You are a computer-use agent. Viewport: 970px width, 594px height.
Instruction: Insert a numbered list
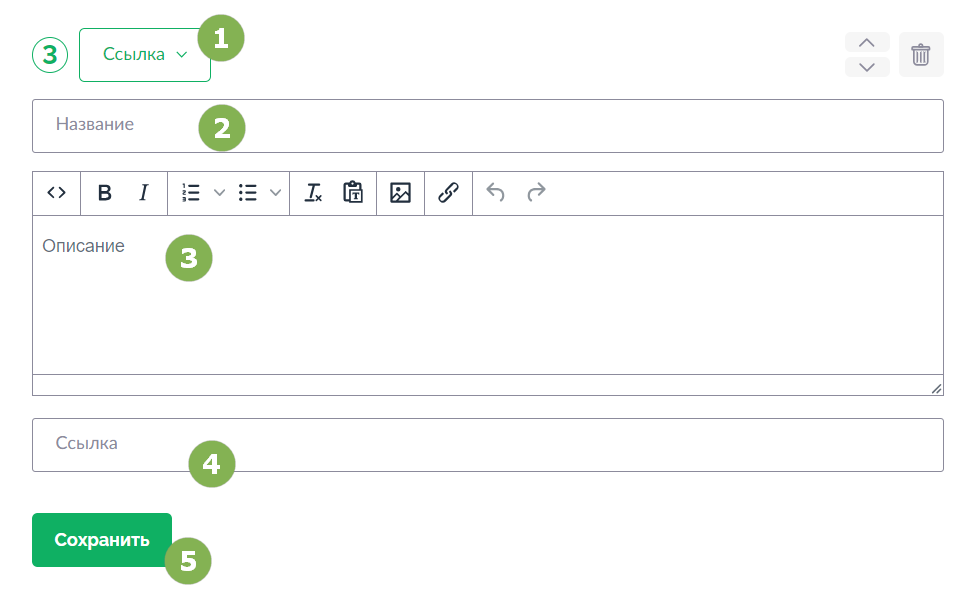pos(191,193)
